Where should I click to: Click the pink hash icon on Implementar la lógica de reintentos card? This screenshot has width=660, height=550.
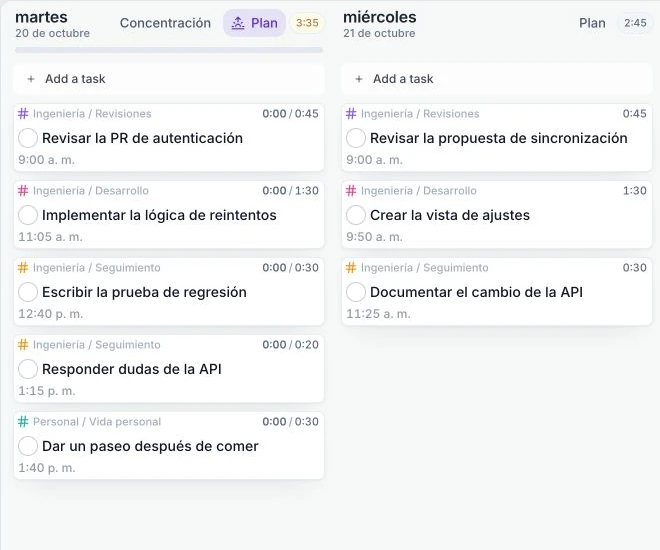[23, 191]
